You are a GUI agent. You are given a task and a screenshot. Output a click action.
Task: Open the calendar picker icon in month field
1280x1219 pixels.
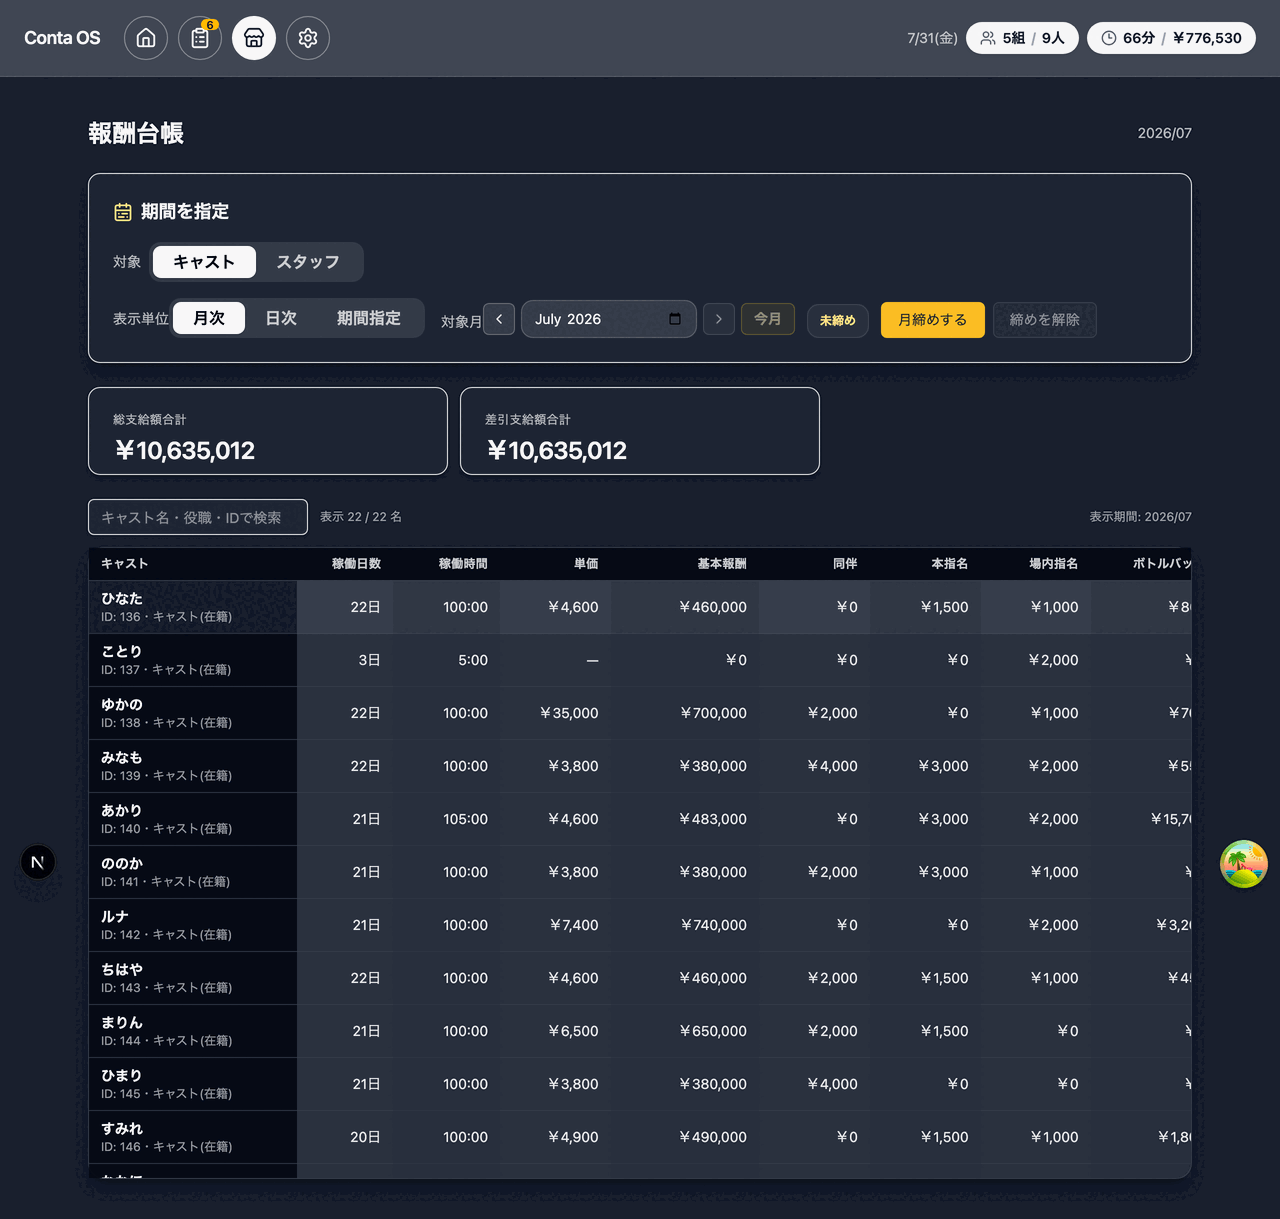[675, 319]
